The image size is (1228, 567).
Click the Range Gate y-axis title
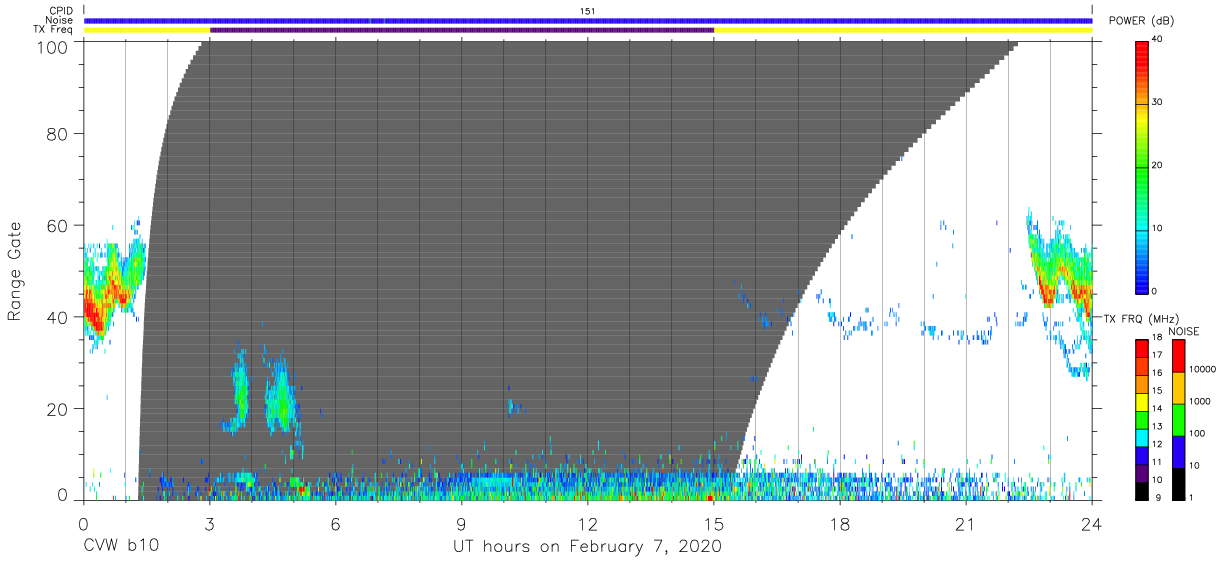[x=15, y=272]
